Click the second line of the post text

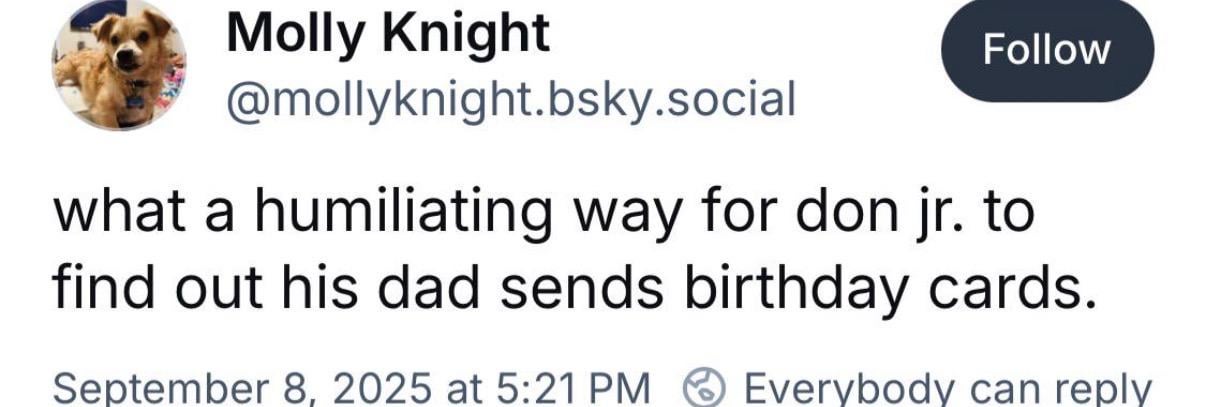pyautogui.click(x=568, y=289)
